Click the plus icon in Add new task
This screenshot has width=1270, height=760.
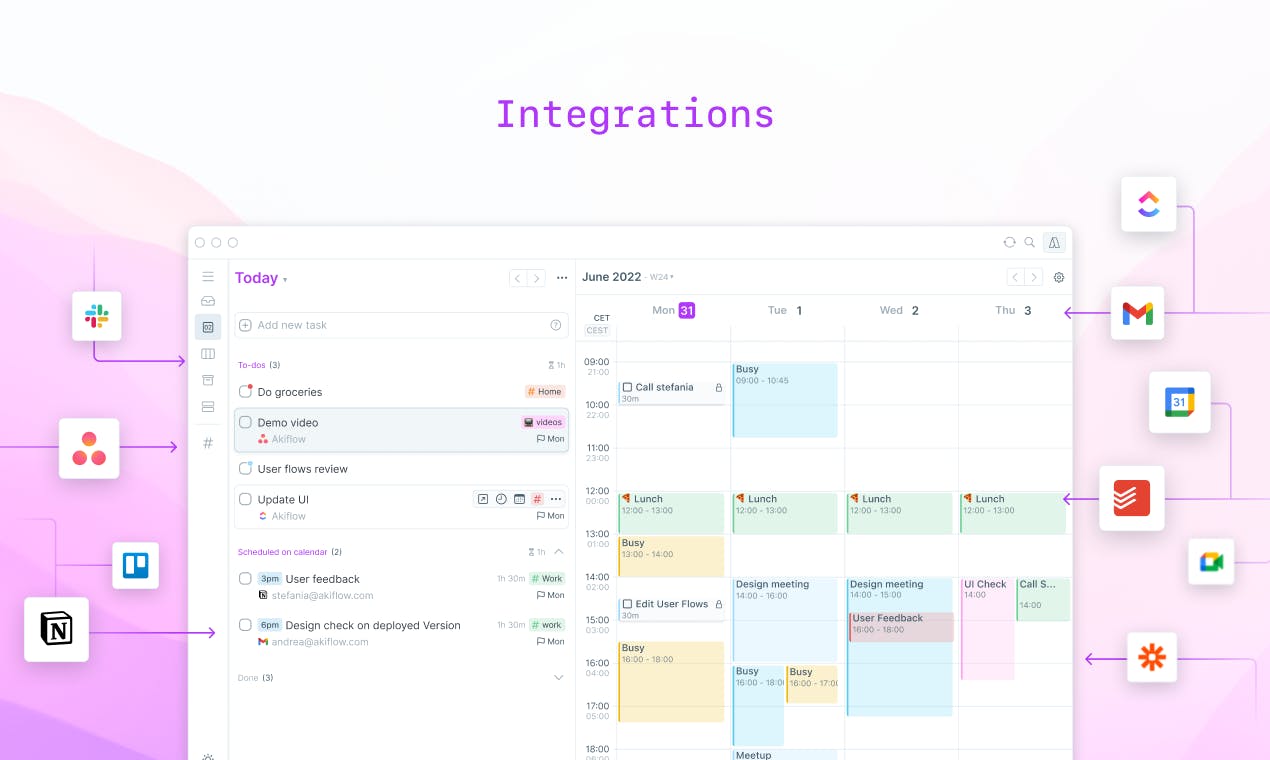click(245, 325)
